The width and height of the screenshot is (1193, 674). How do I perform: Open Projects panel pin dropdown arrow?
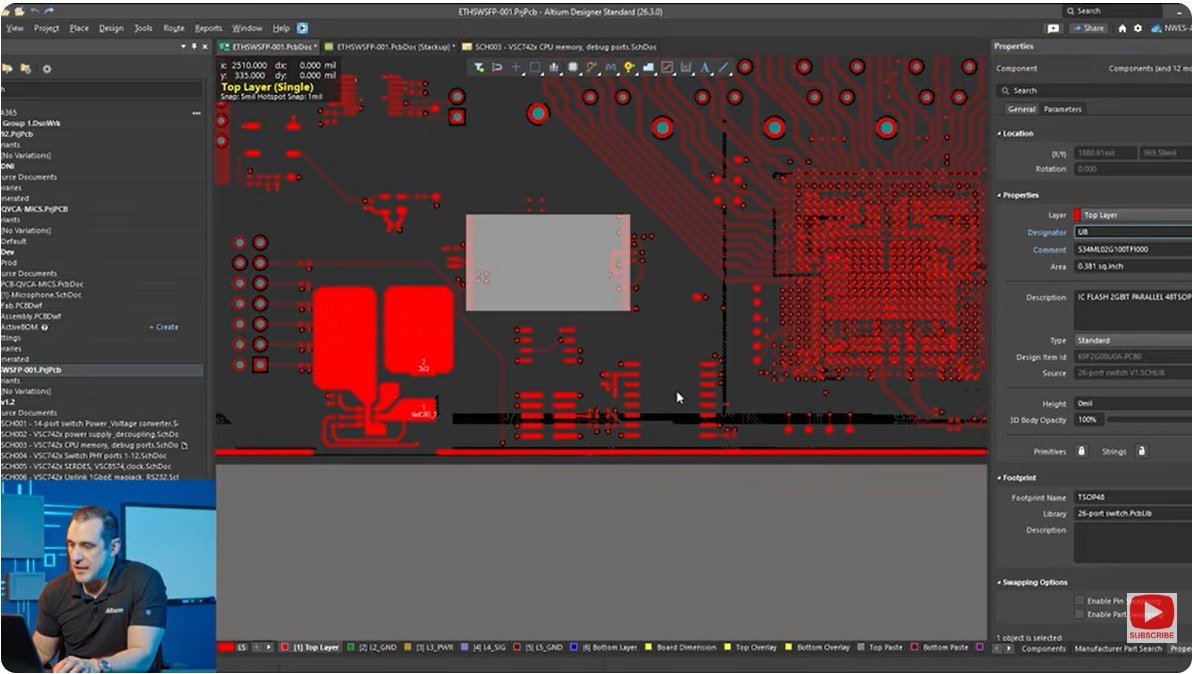coord(183,46)
